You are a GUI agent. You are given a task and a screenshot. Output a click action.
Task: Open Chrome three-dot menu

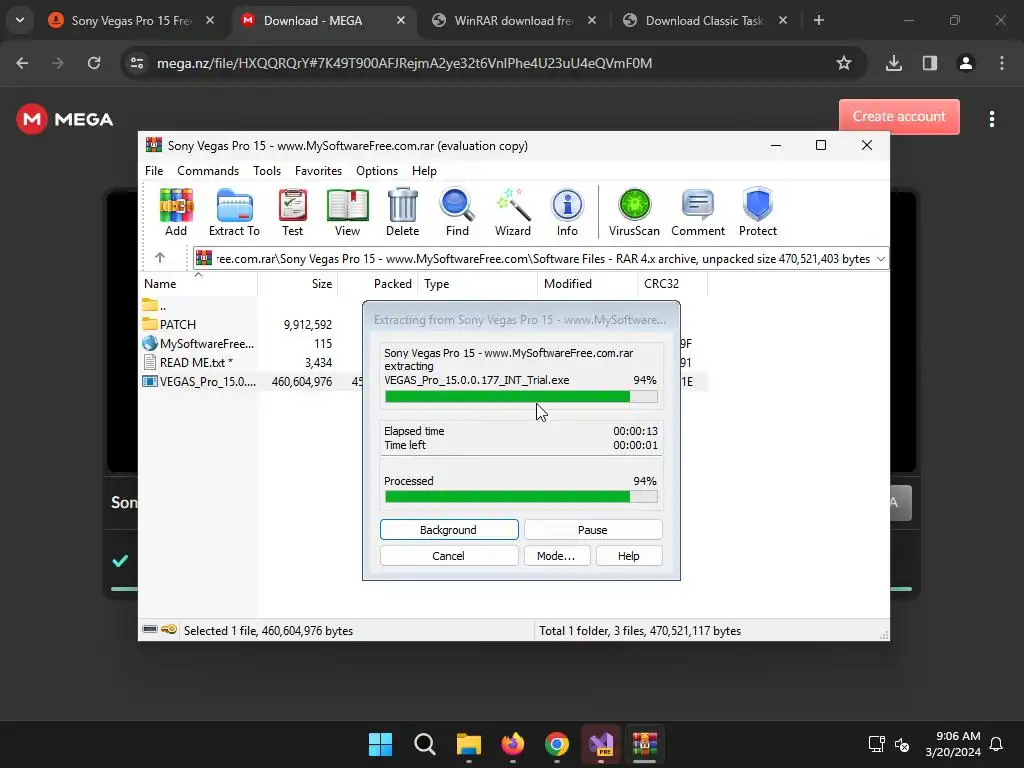click(1002, 63)
